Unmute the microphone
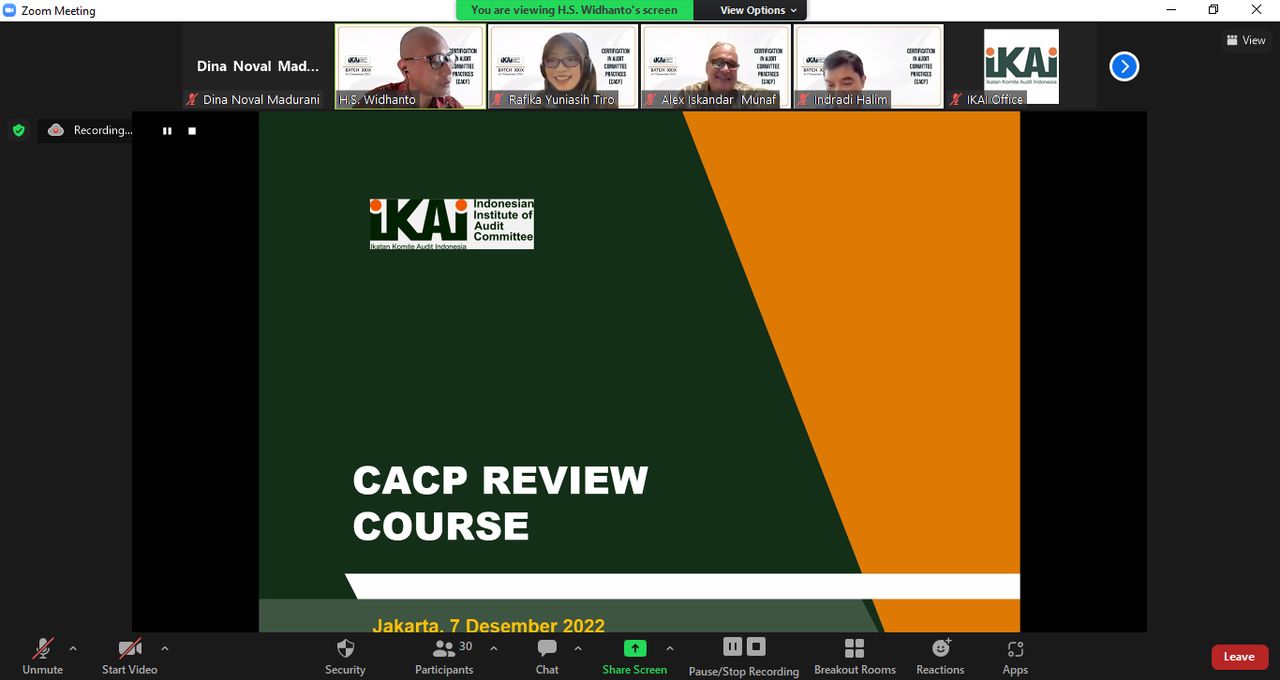Screen dimensions: 1280x680 [x=42, y=656]
